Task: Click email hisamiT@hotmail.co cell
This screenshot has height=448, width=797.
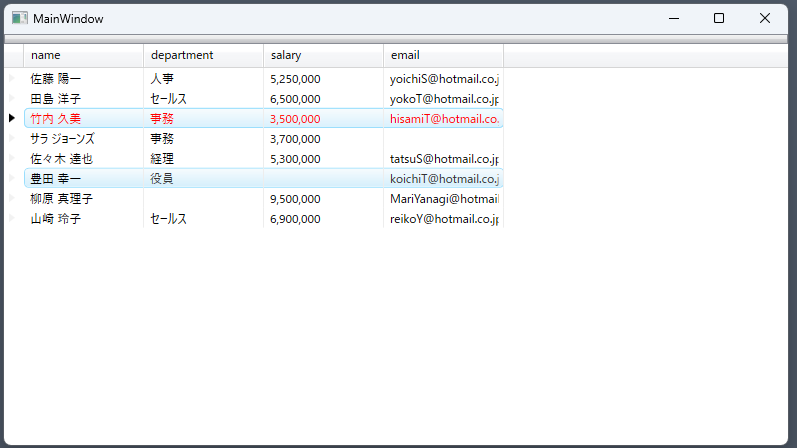Action: coord(443,118)
